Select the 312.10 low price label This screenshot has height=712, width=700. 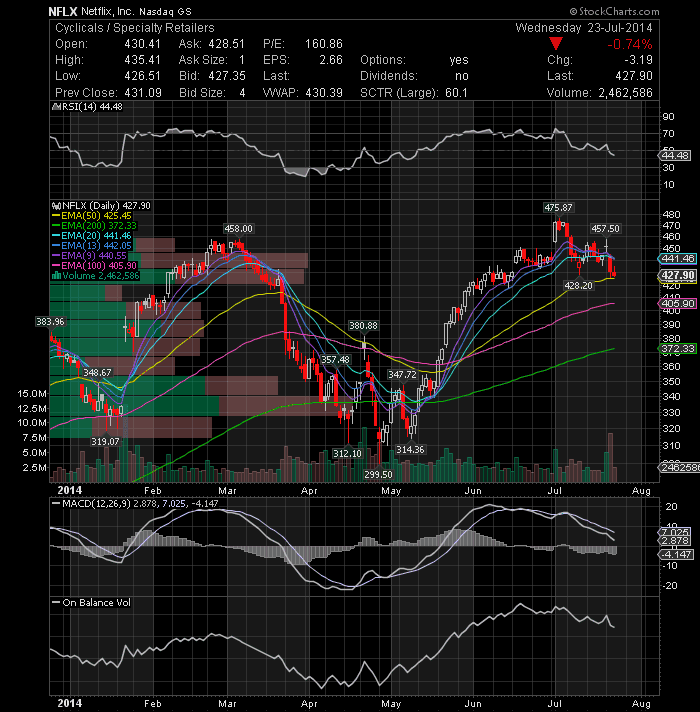point(347,453)
